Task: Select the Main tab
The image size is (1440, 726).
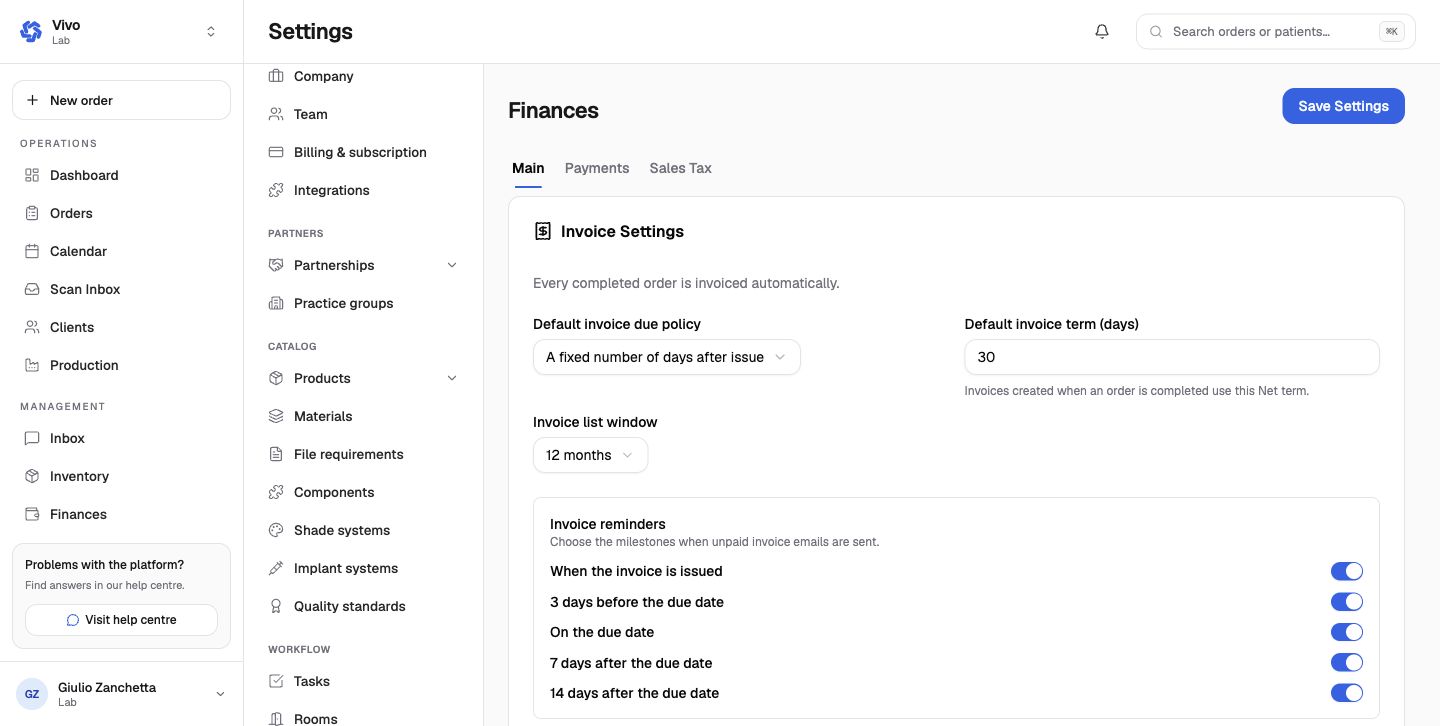Action: tap(528, 168)
